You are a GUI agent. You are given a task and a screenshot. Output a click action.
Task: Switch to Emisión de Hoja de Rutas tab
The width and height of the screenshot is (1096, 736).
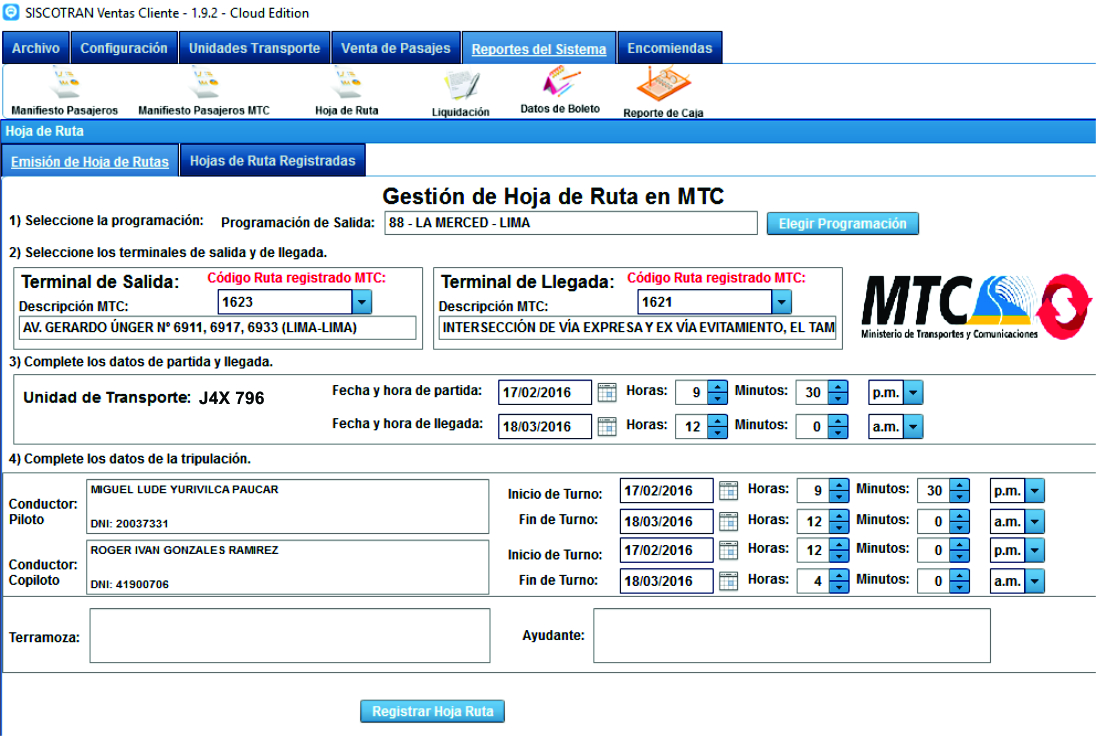point(90,161)
